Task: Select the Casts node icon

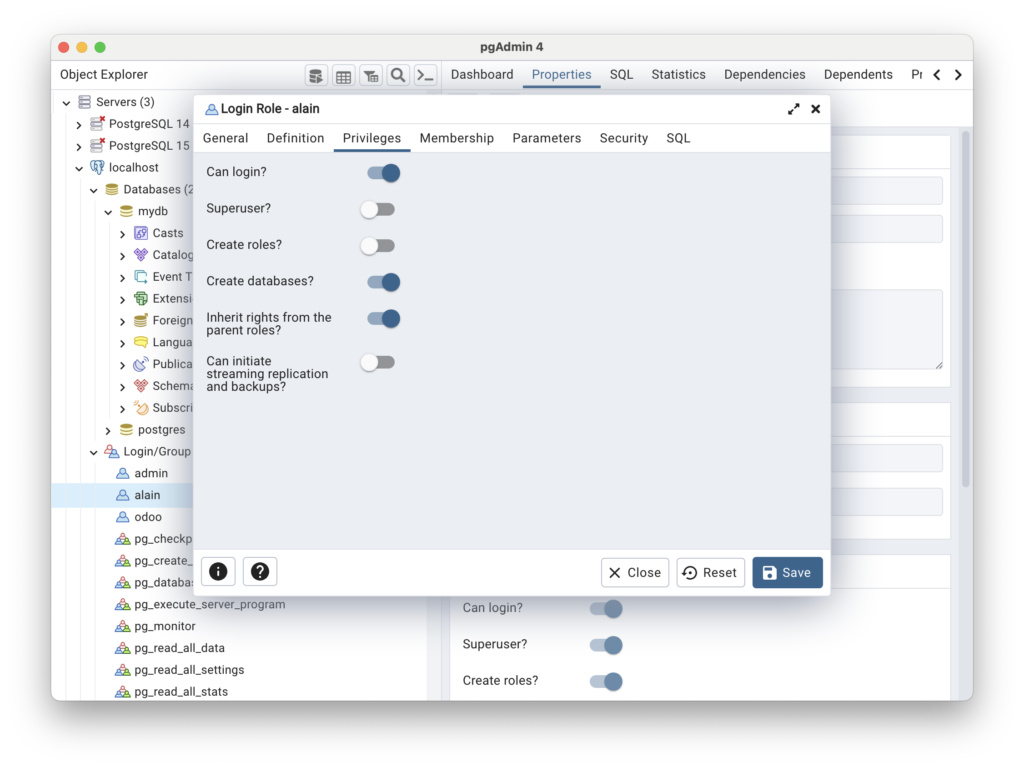Action: pyautogui.click(x=140, y=233)
